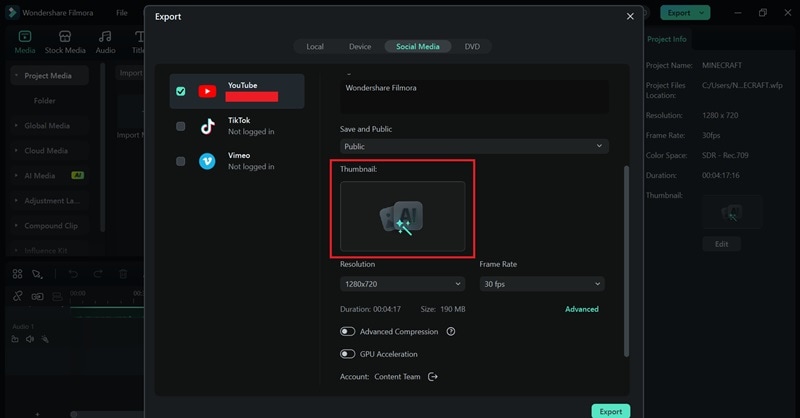This screenshot has width=800, height=418.
Task: Select the Social Media tab
Action: tap(418, 46)
